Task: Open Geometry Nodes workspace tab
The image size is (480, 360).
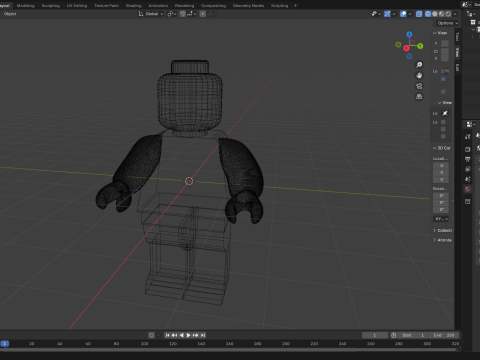Action: click(248, 5)
